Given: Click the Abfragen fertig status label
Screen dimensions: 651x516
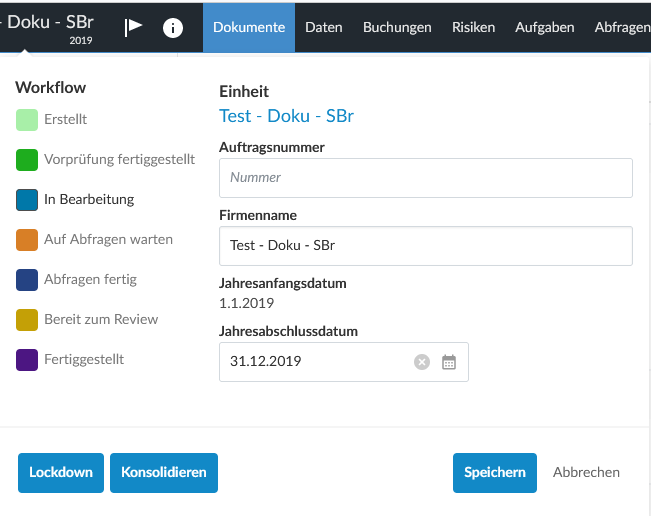Looking at the screenshot, I should tap(91, 279).
